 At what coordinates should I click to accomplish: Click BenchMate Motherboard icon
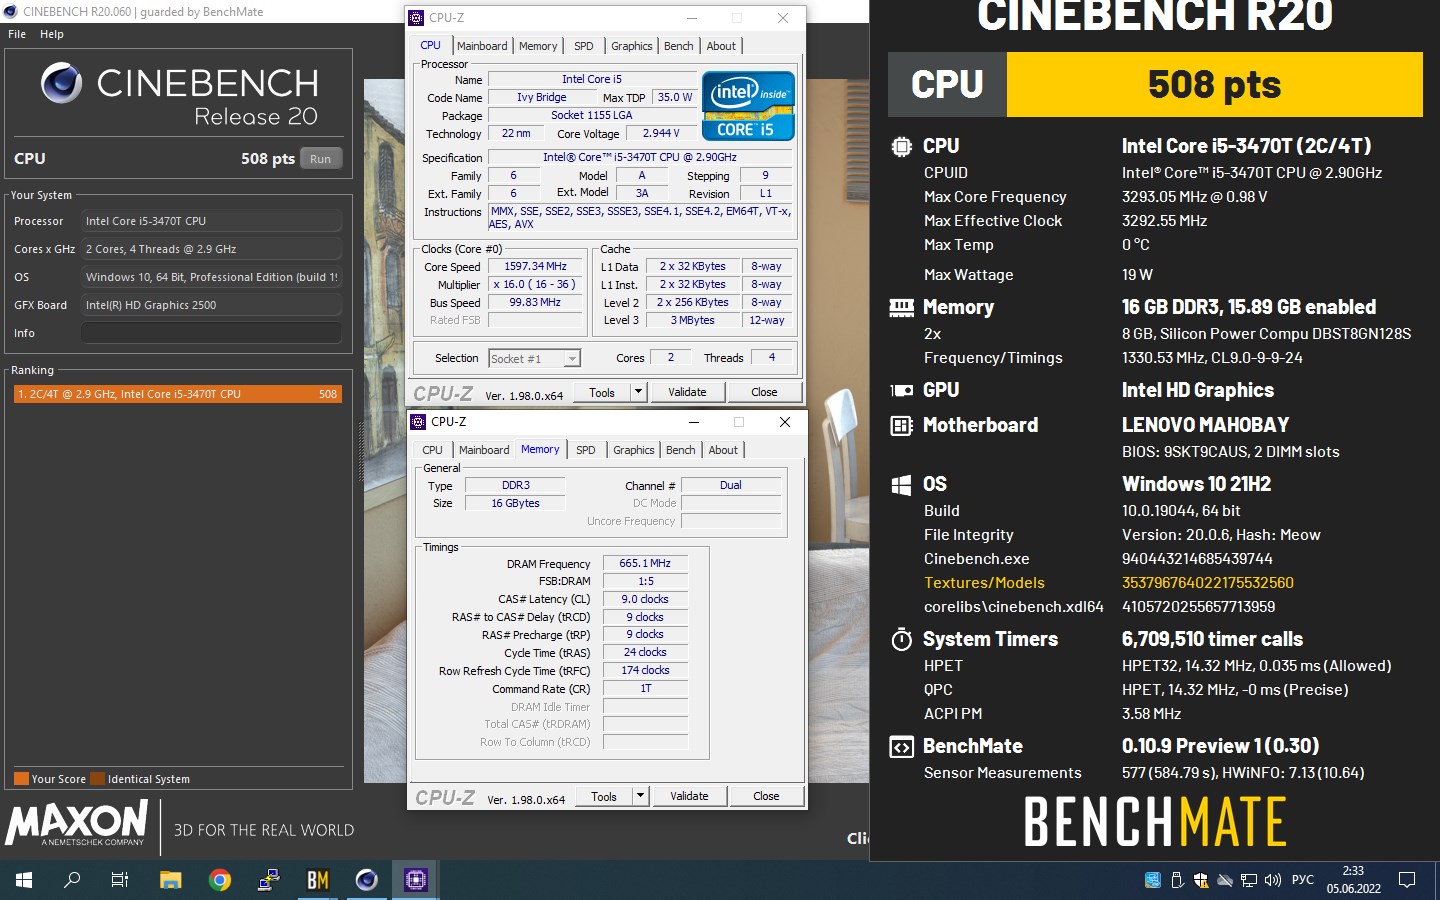point(901,426)
